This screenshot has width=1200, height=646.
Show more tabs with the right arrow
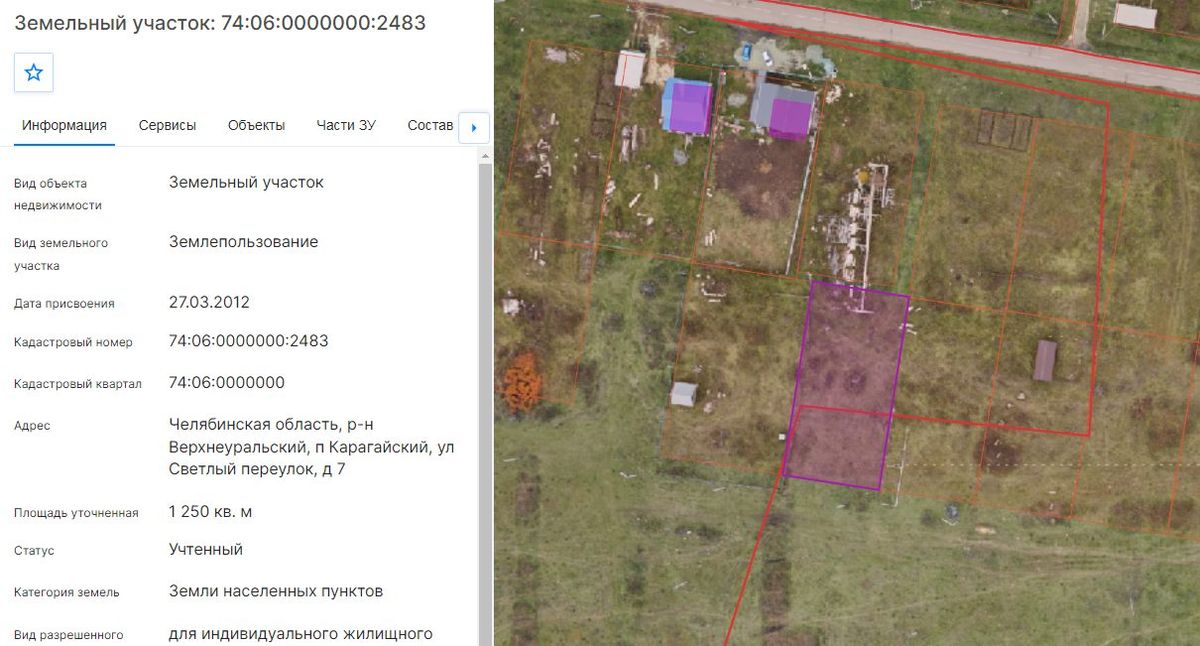point(473,128)
